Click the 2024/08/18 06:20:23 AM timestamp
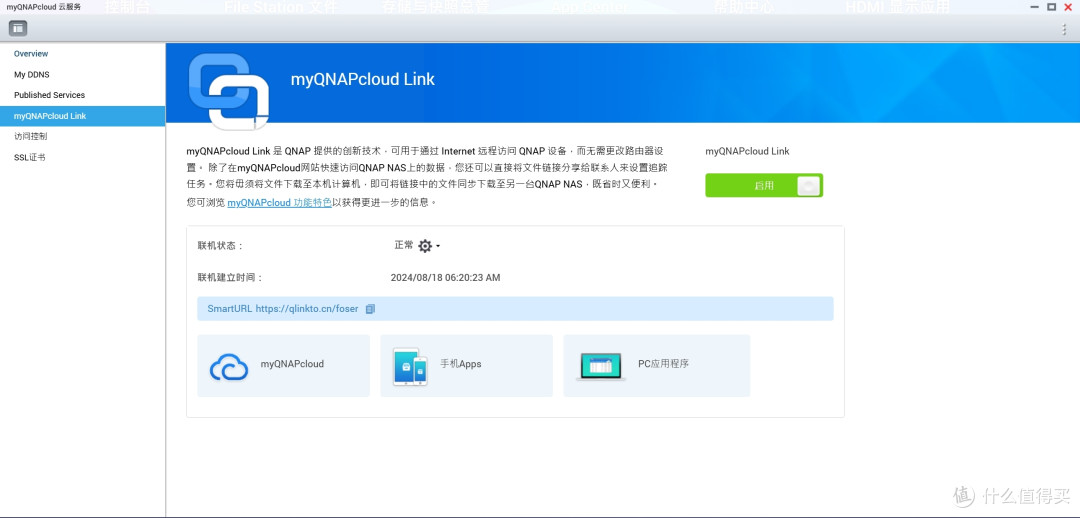The height and width of the screenshot is (518, 1080). tap(446, 278)
